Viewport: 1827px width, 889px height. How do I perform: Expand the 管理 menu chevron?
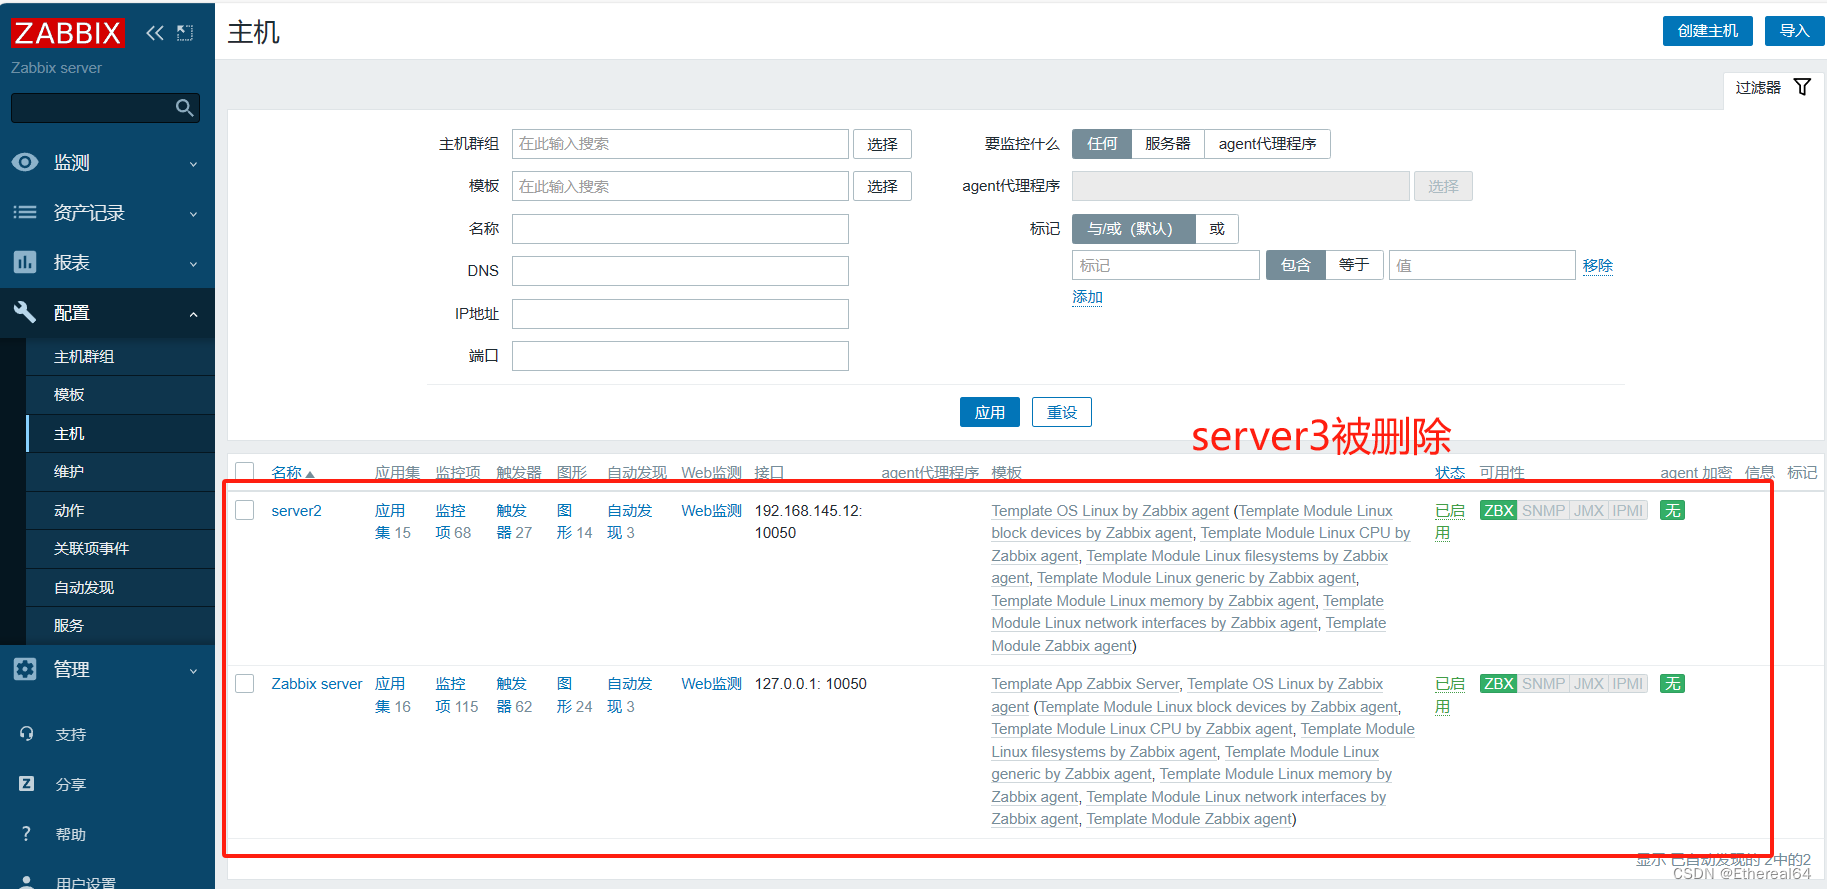[x=193, y=671]
